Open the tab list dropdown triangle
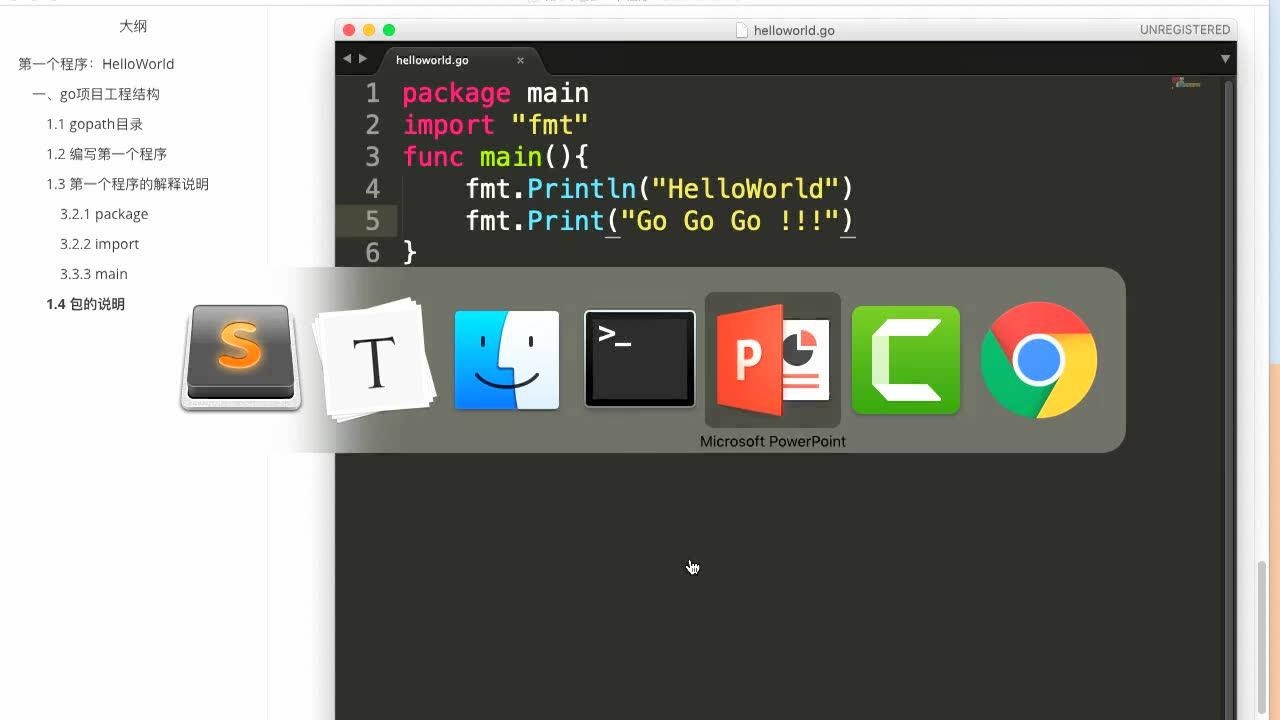 [1225, 59]
